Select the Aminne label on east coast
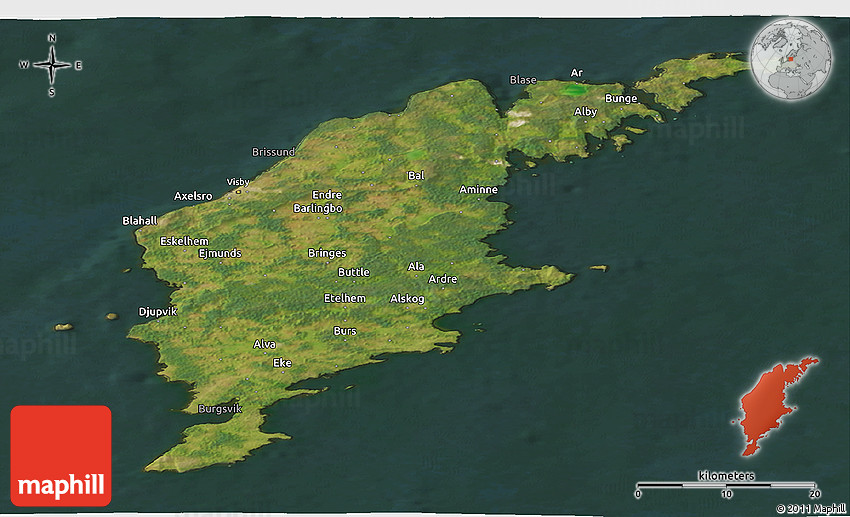 pyautogui.click(x=478, y=189)
